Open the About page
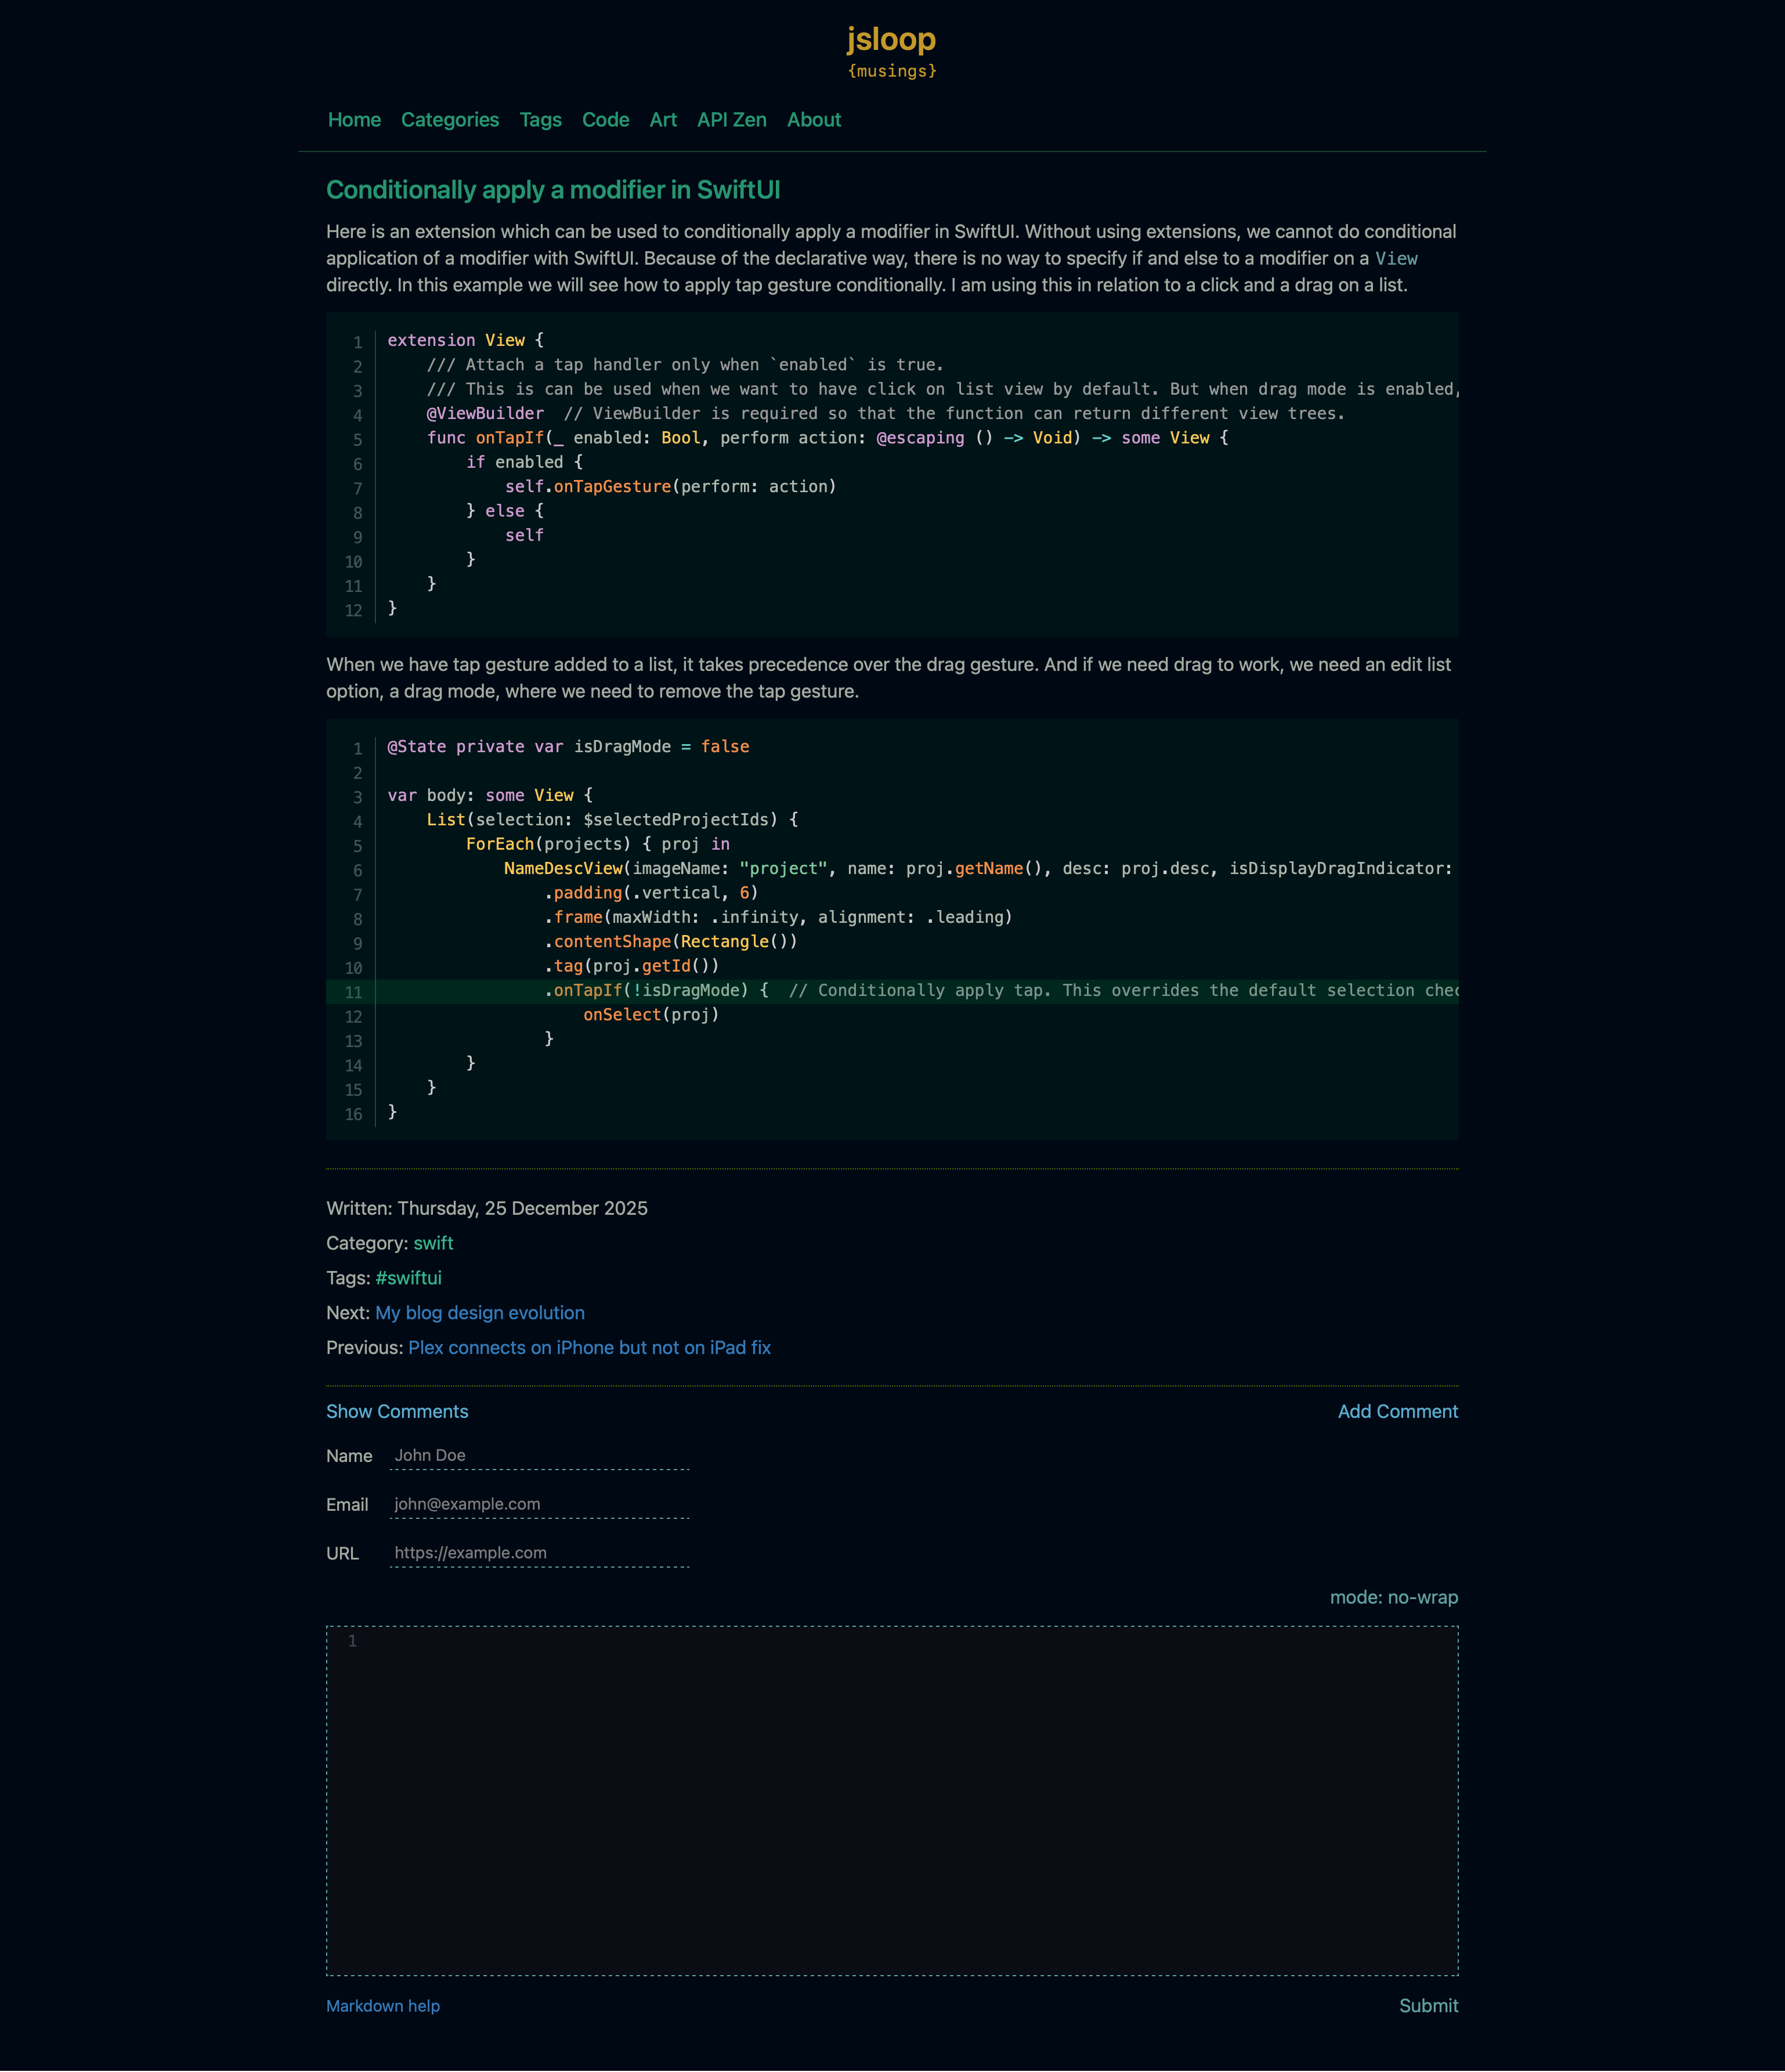 point(813,120)
